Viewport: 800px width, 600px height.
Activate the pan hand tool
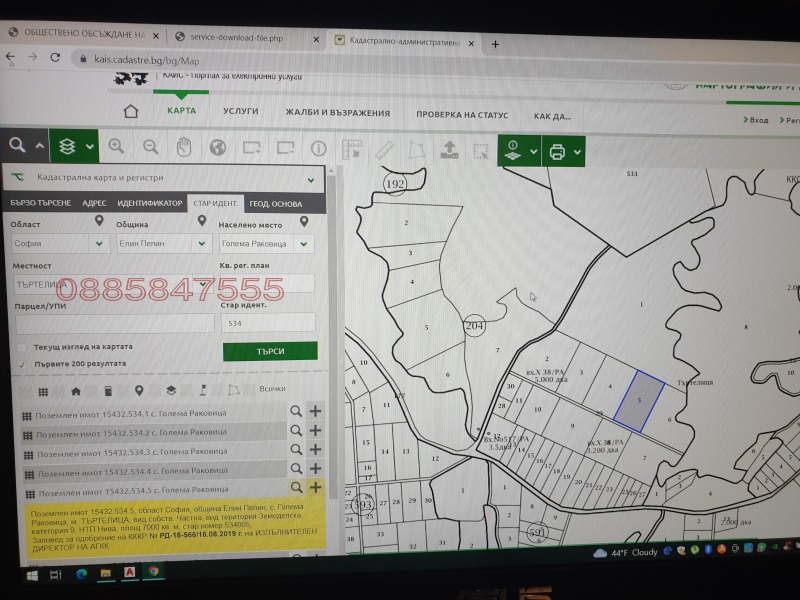pos(183,147)
